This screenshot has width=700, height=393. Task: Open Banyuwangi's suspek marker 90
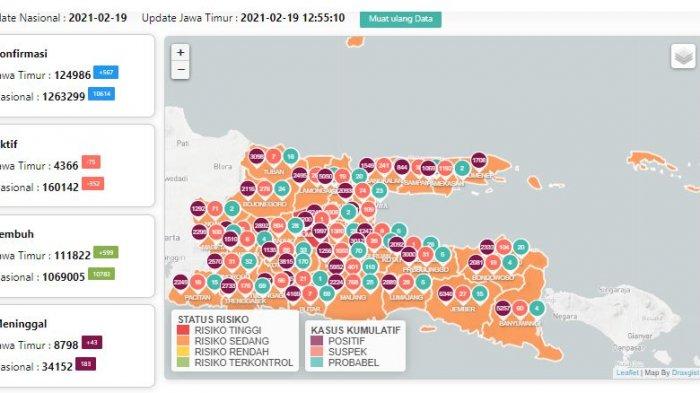pyautogui.click(x=520, y=308)
